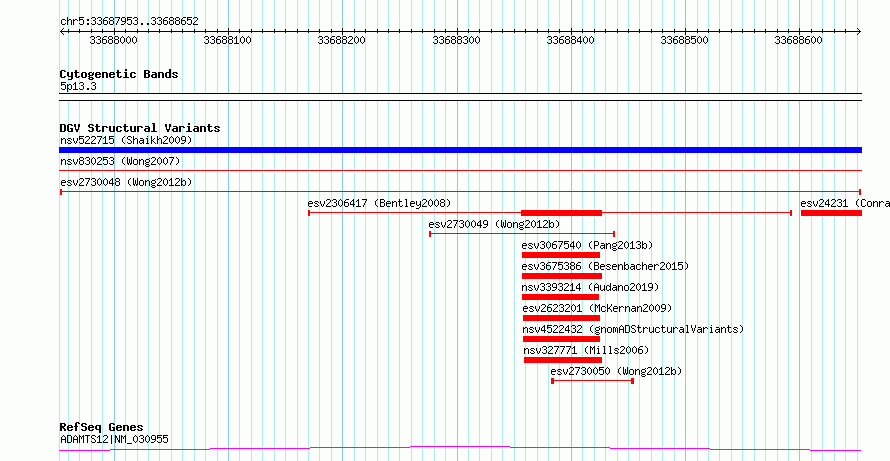
Task: Click the thin esv2730050 variant line
Action: click(593, 381)
